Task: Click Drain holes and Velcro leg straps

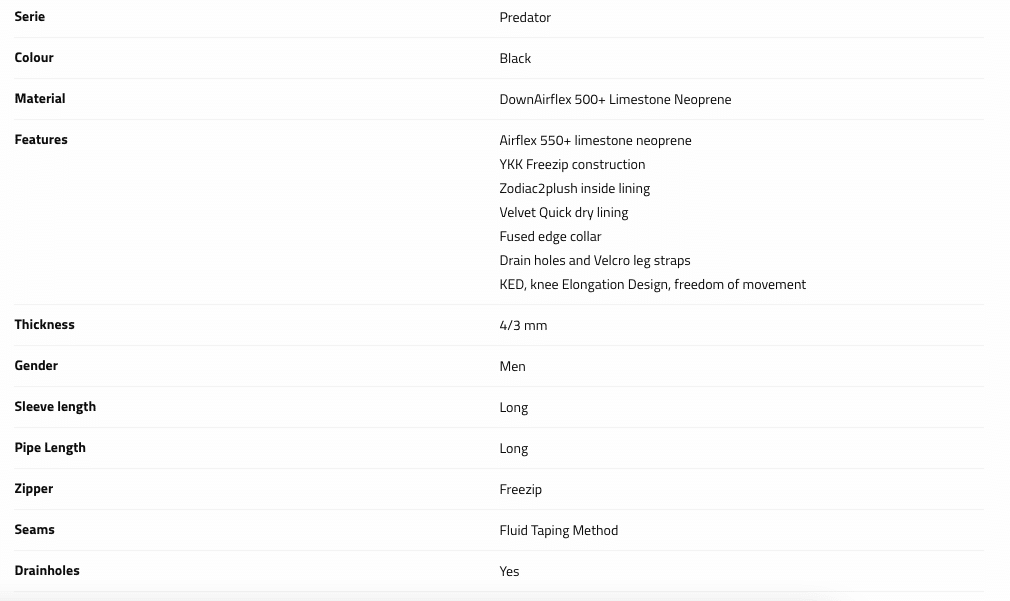Action: click(594, 260)
